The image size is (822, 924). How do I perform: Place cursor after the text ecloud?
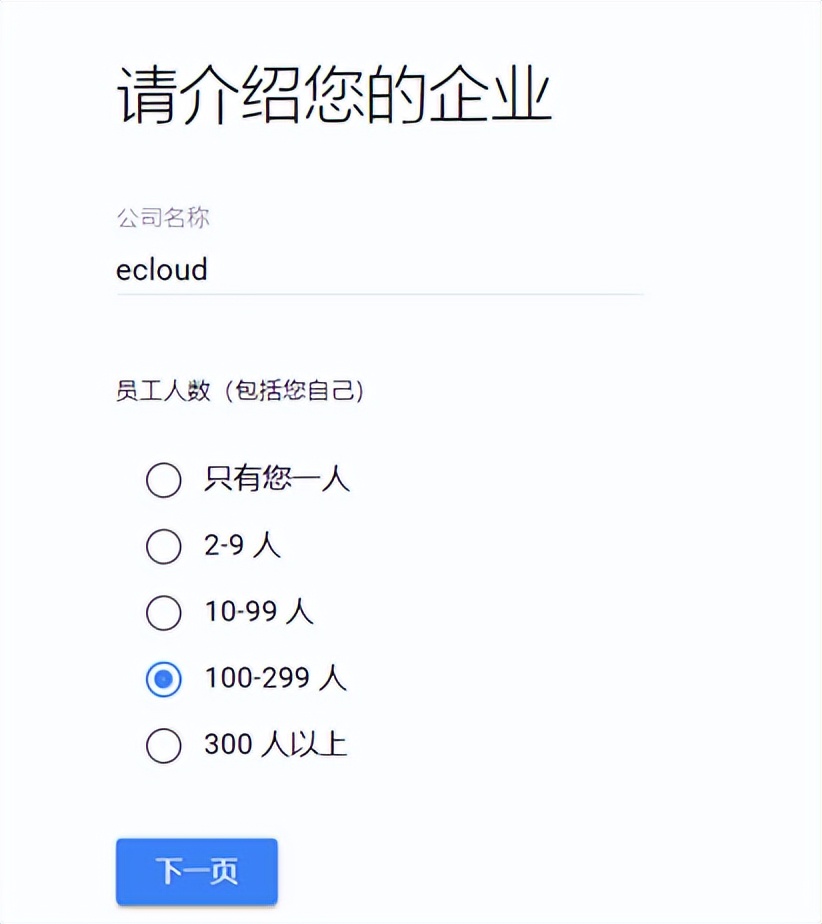[x=210, y=270]
